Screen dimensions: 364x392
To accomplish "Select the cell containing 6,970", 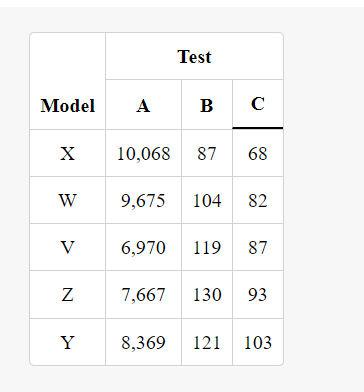I will tap(143, 247).
